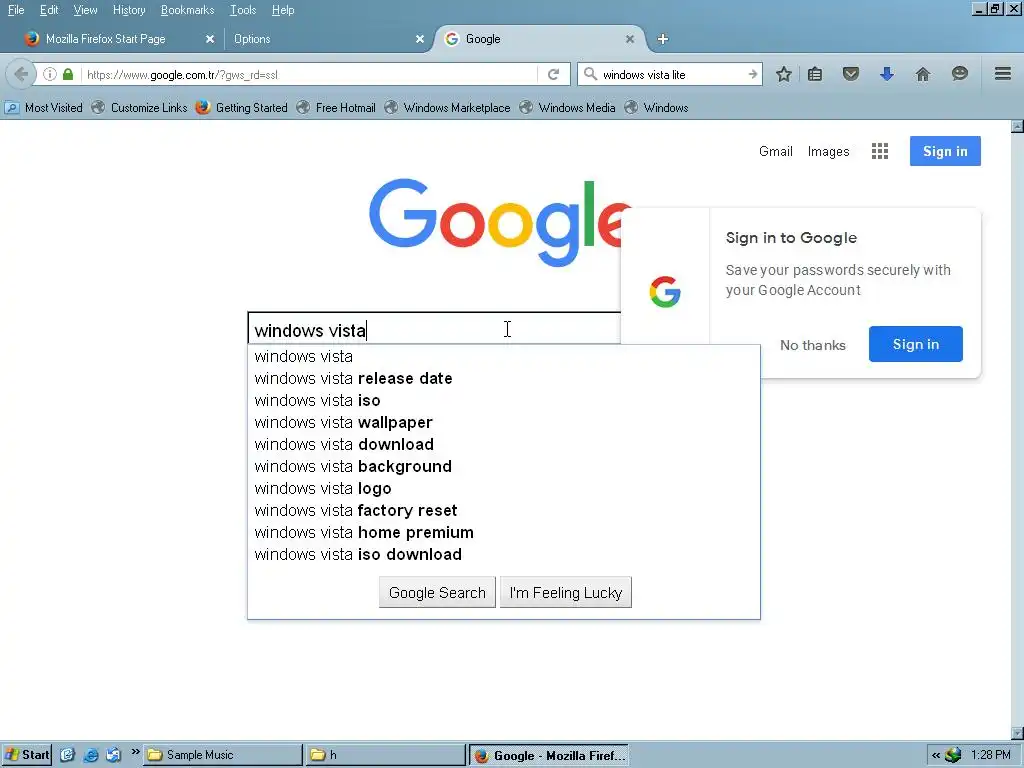Click the magnifier icon in the search box
This screenshot has width=1024, height=768.
(590, 74)
